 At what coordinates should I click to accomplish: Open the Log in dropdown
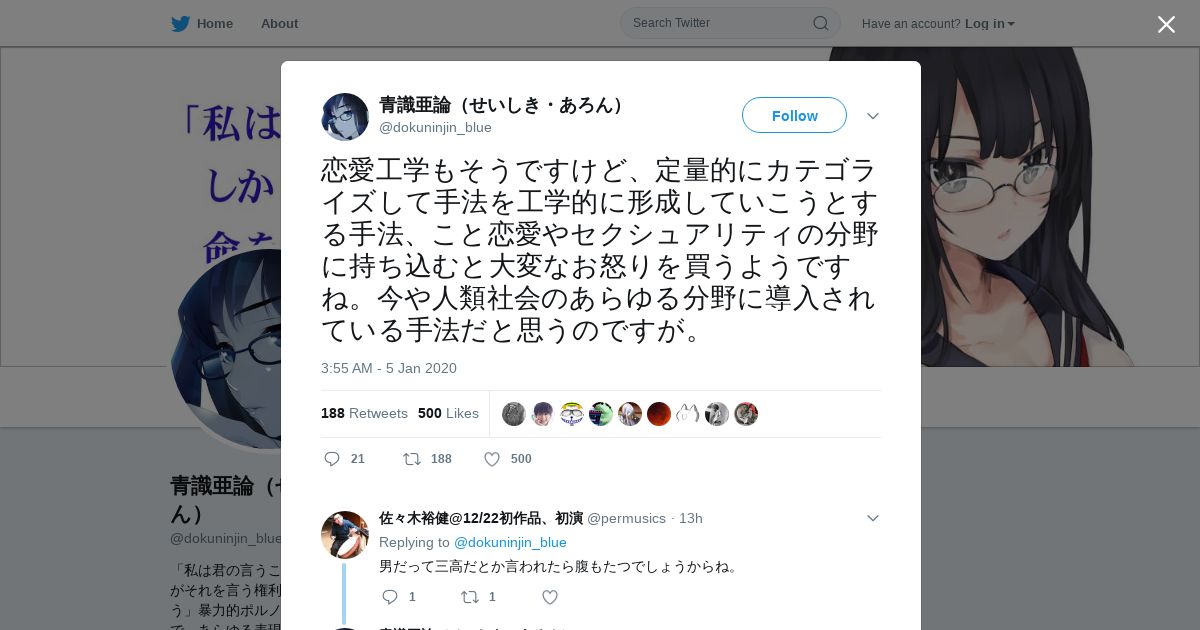(x=990, y=23)
